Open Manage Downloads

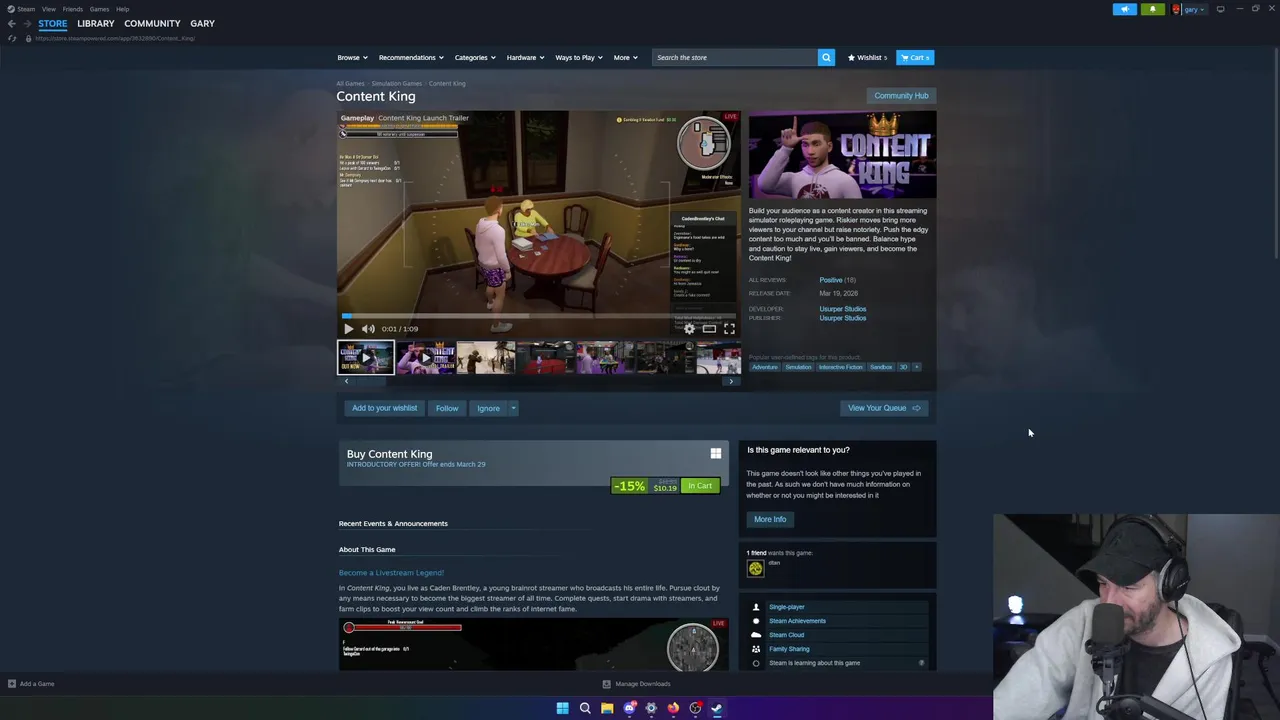pos(636,684)
